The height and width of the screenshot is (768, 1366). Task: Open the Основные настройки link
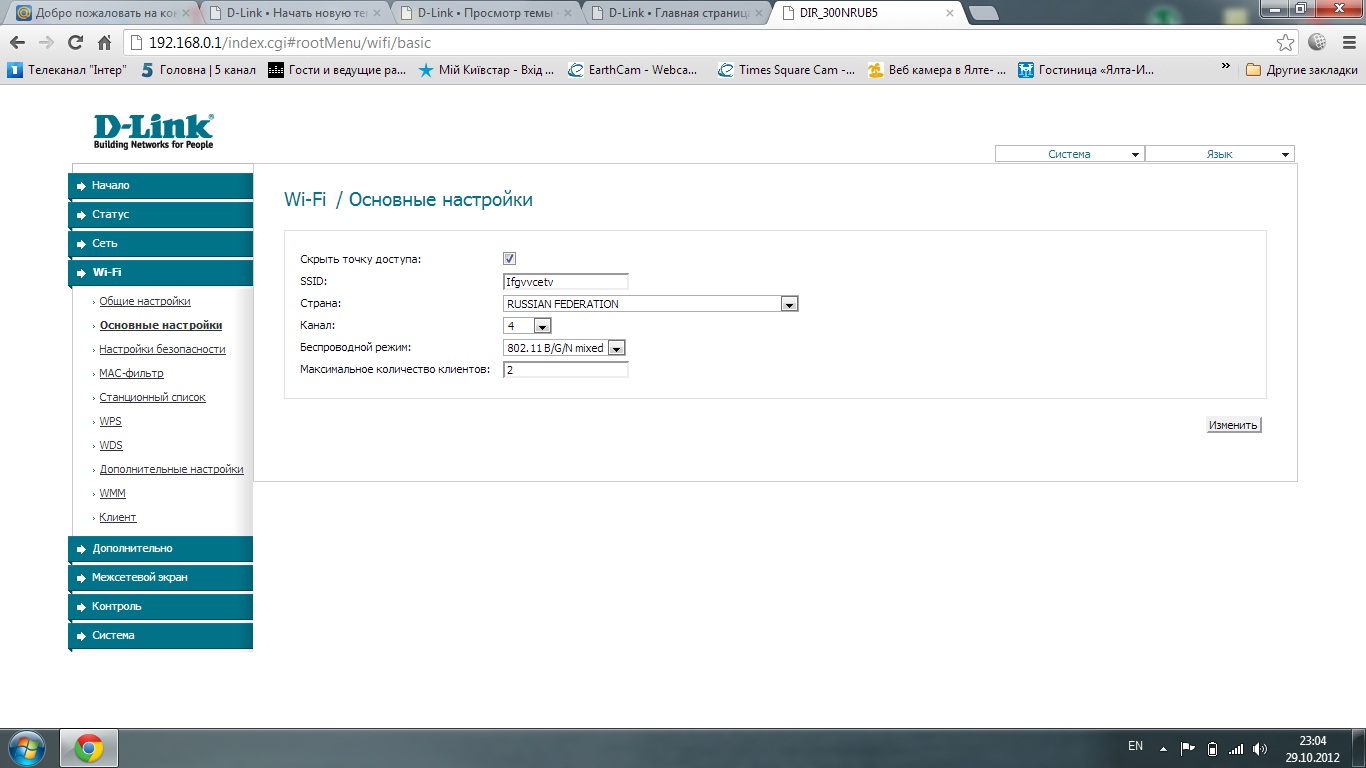pyautogui.click(x=161, y=325)
